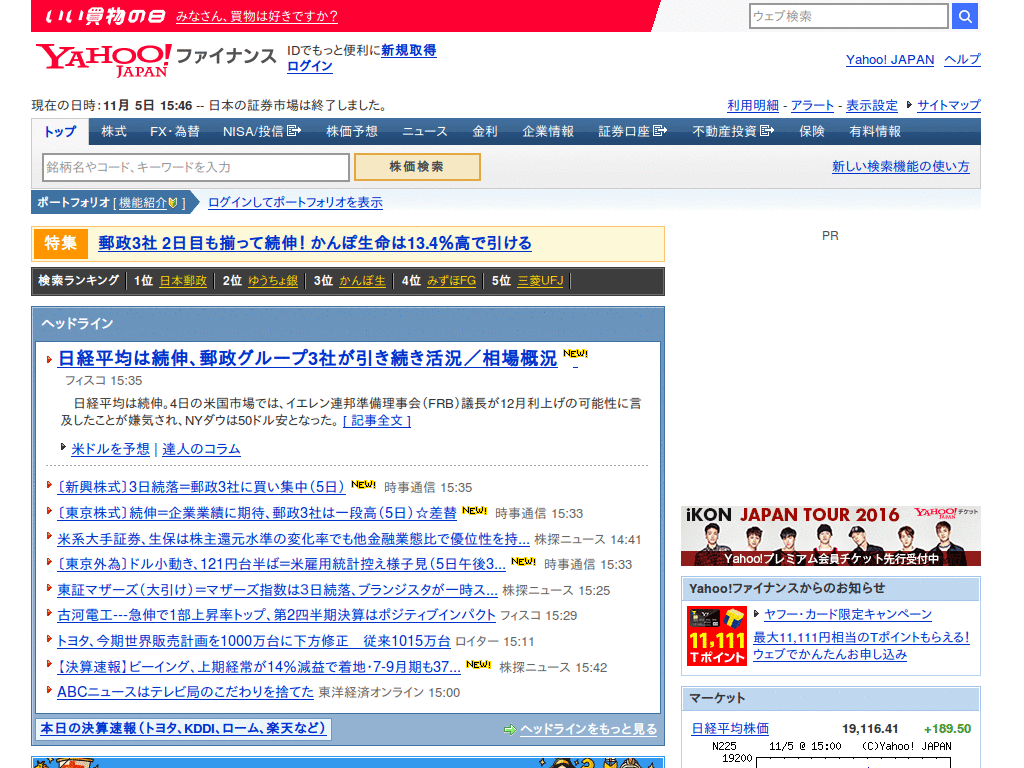Viewport: 1024px width, 768px height.
Task: Open the 保険 tab
Action: point(812,131)
